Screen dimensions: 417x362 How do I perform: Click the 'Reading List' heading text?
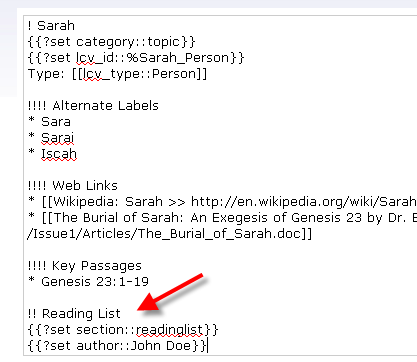81,314
